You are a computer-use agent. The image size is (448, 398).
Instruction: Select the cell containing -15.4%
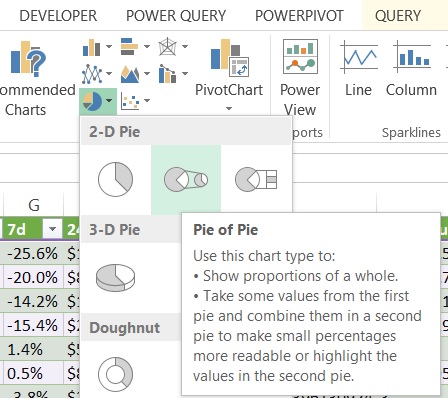click(x=33, y=325)
